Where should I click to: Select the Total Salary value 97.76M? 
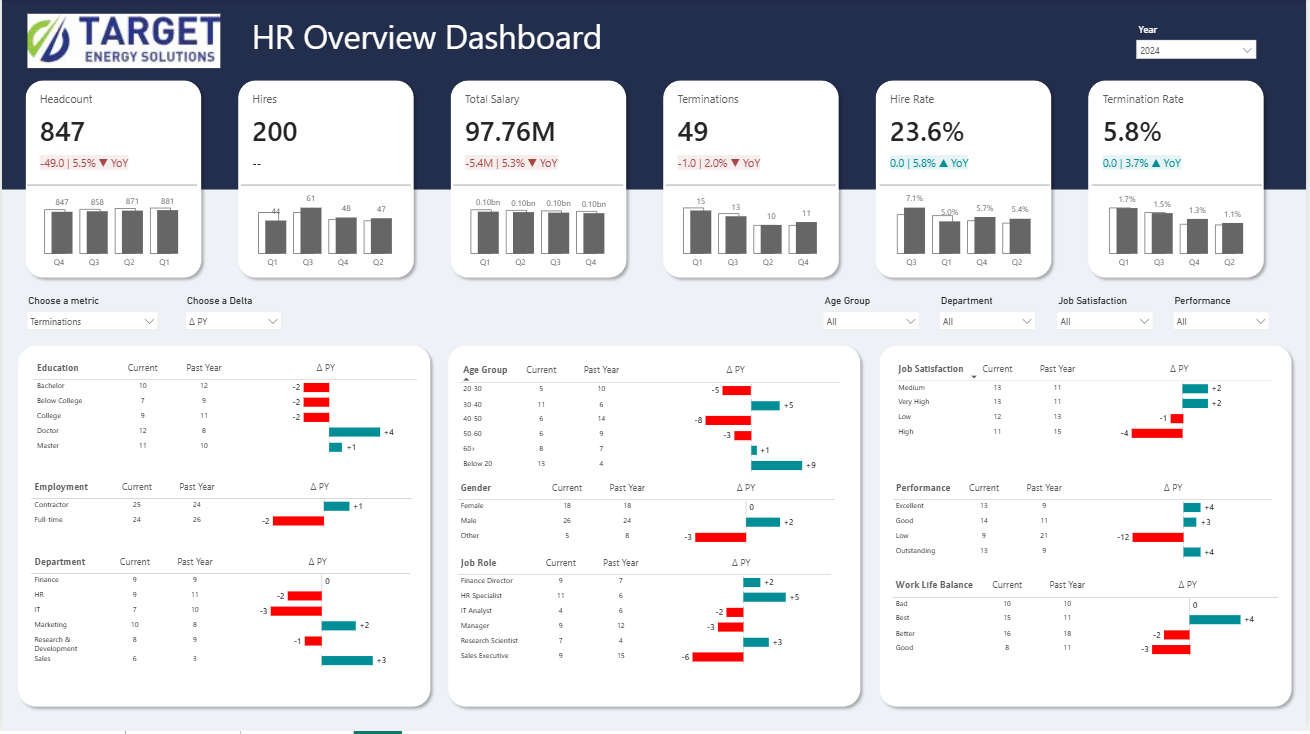pyautogui.click(x=510, y=132)
